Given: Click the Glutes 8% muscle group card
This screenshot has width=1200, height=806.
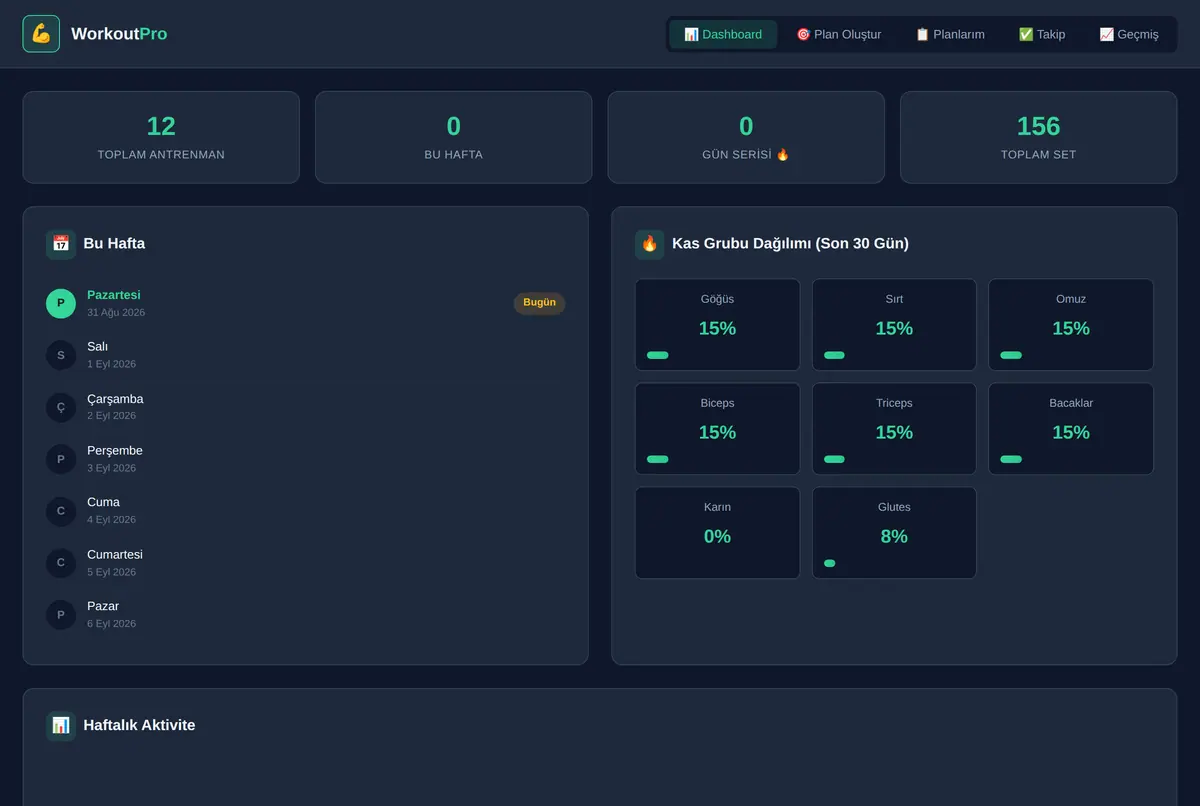Looking at the screenshot, I should 894,533.
